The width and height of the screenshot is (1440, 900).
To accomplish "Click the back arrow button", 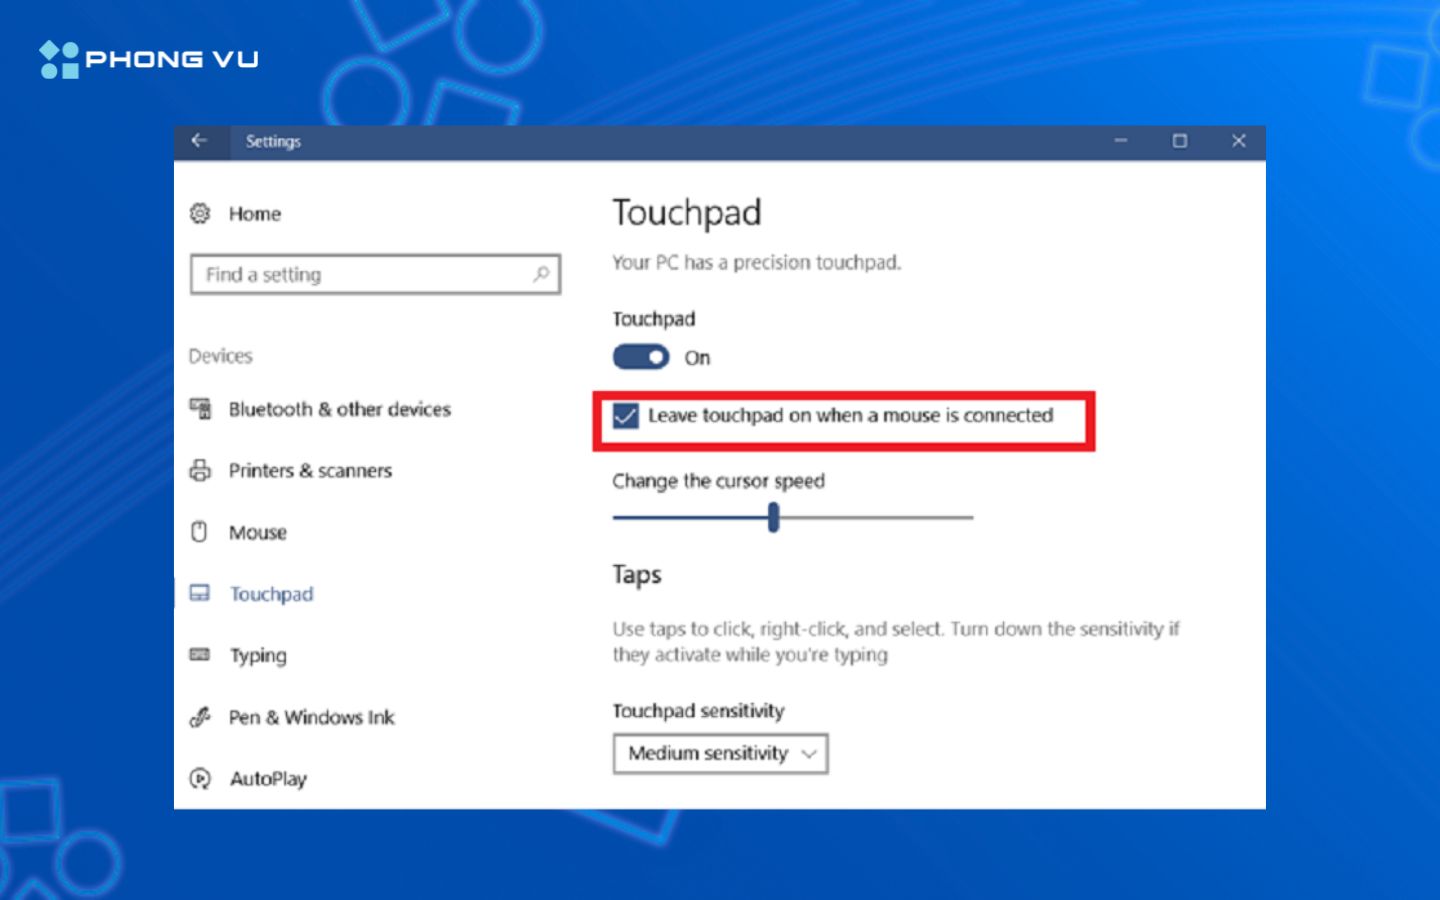I will (200, 141).
